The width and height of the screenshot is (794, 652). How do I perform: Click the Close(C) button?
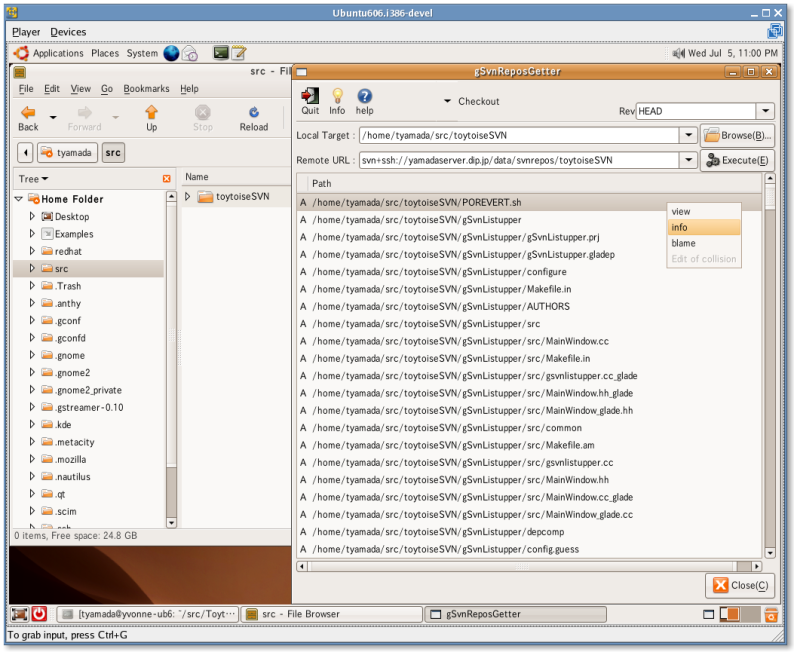[x=739, y=585]
